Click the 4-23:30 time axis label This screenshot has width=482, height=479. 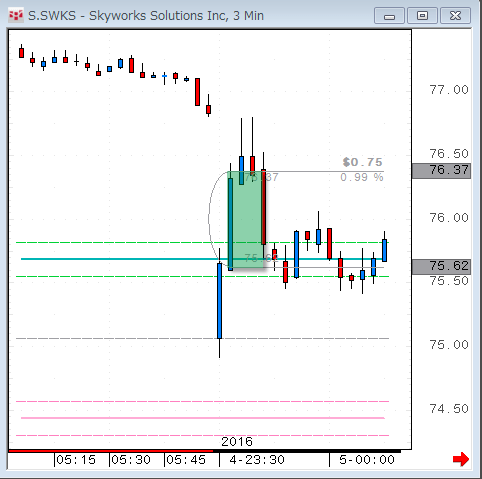click(257, 460)
